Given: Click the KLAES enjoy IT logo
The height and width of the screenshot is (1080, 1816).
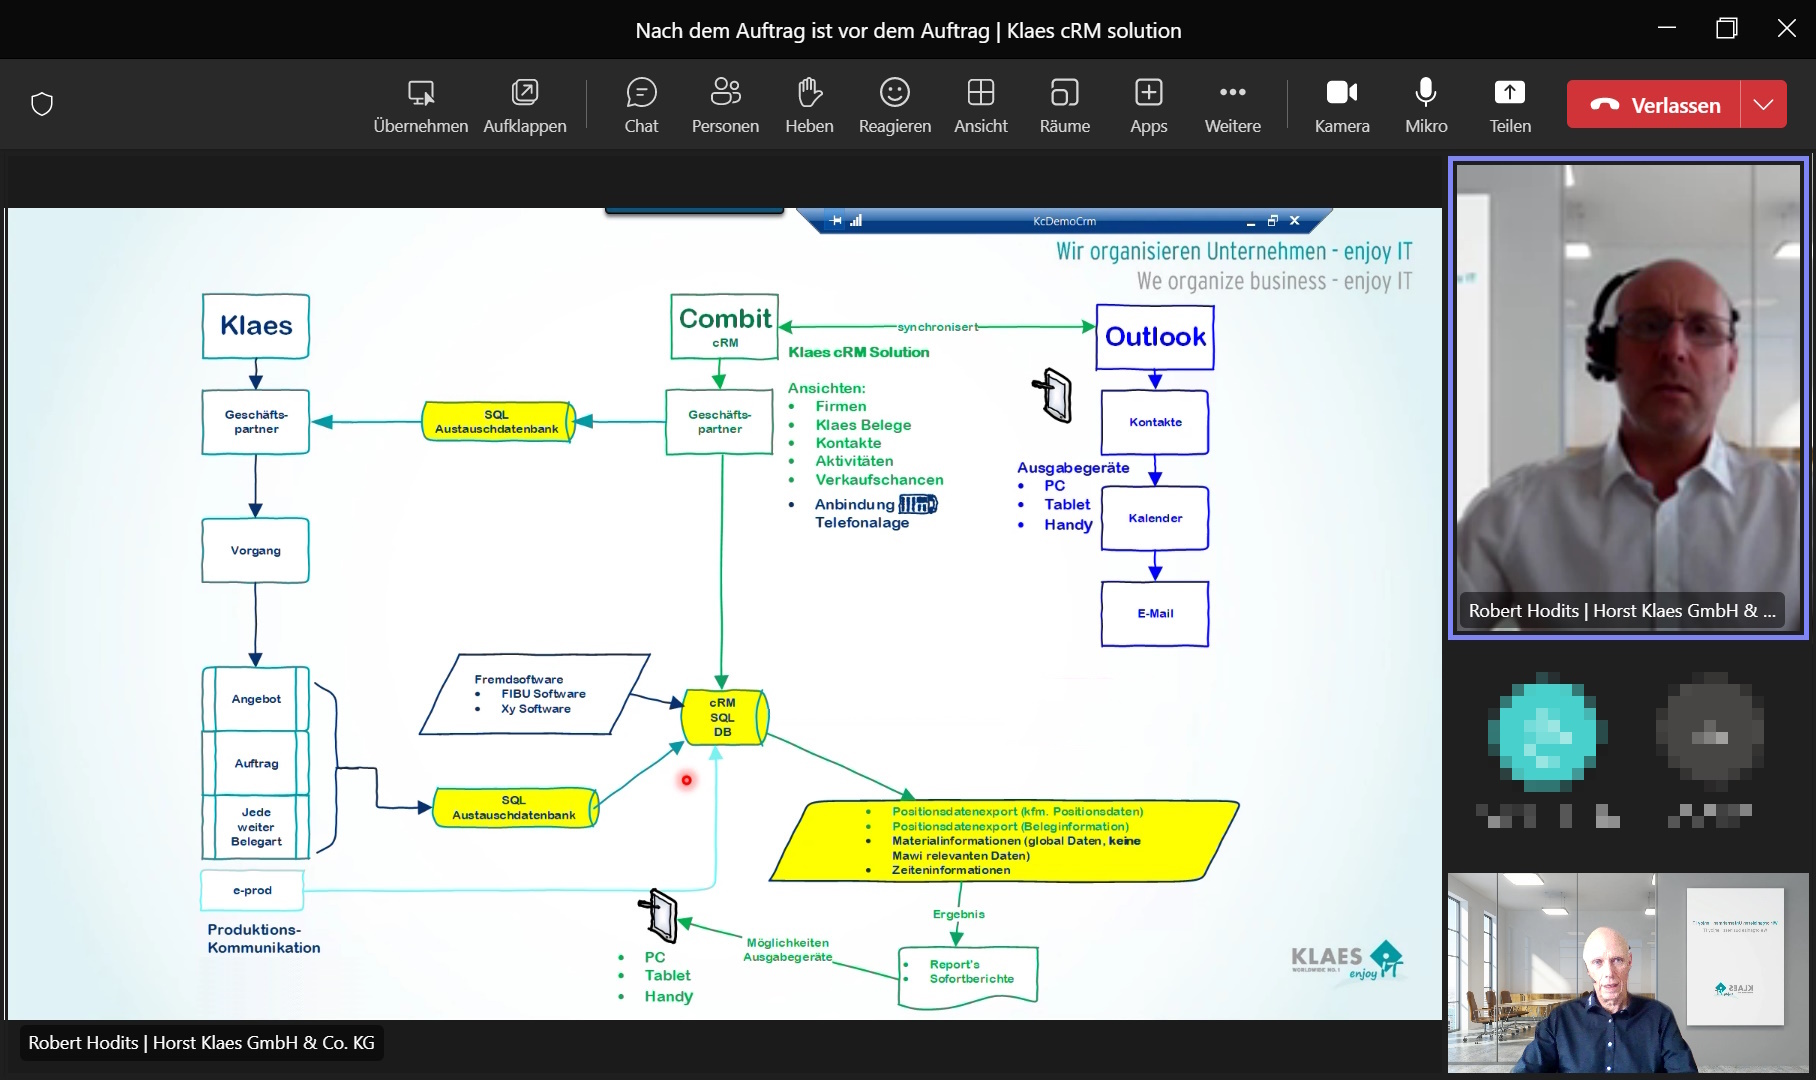Looking at the screenshot, I should click(x=1347, y=961).
